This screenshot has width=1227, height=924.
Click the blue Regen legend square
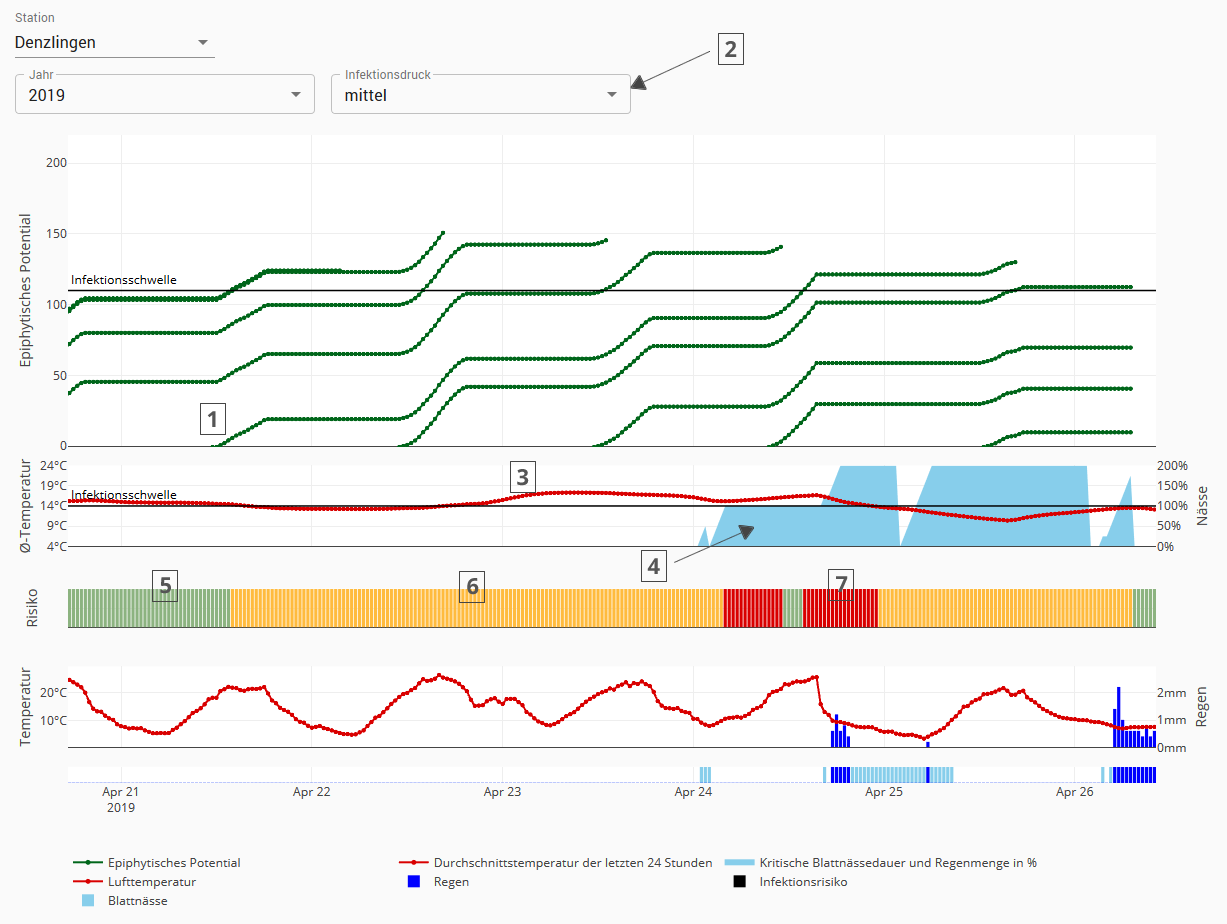[413, 882]
